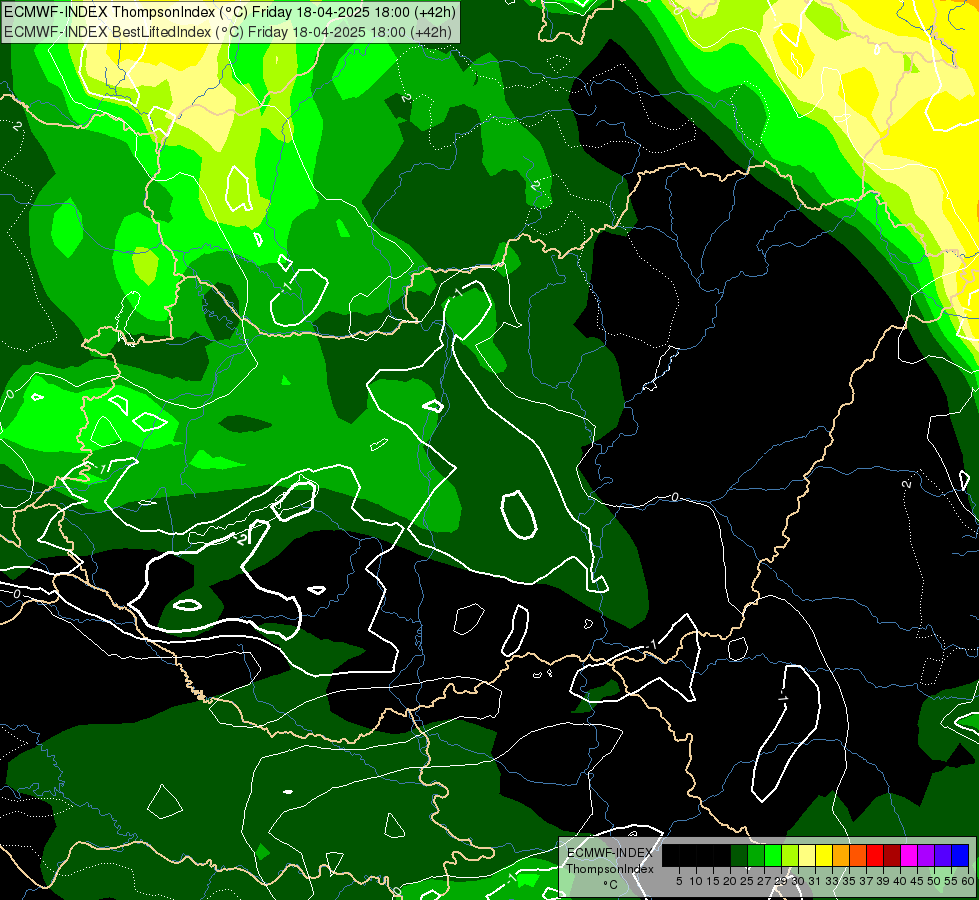979x900 pixels.
Task: Click the indigo 50–55 legend swatch
Action: [x=943, y=856]
